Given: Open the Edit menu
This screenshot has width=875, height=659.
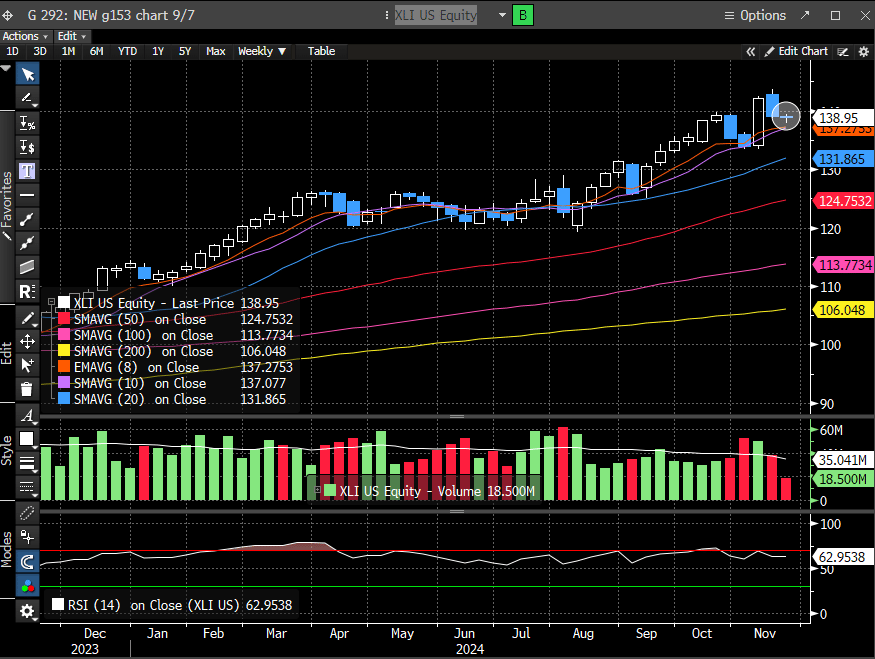Looking at the screenshot, I should click(71, 36).
